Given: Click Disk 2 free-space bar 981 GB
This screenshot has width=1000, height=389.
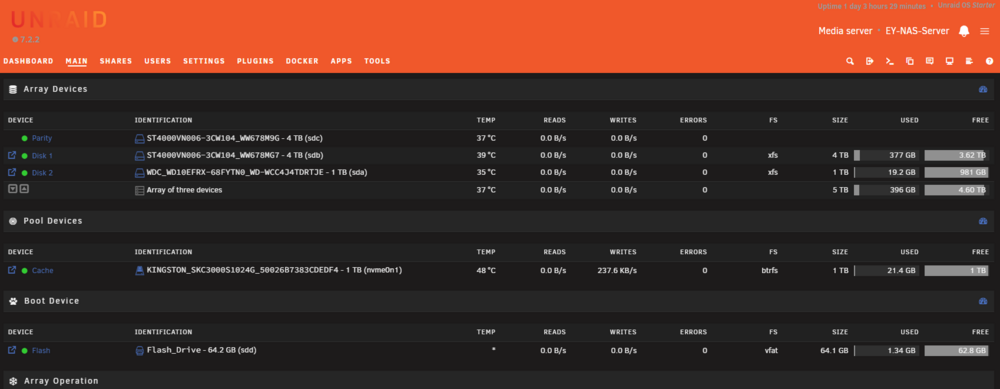Looking at the screenshot, I should click(956, 172).
